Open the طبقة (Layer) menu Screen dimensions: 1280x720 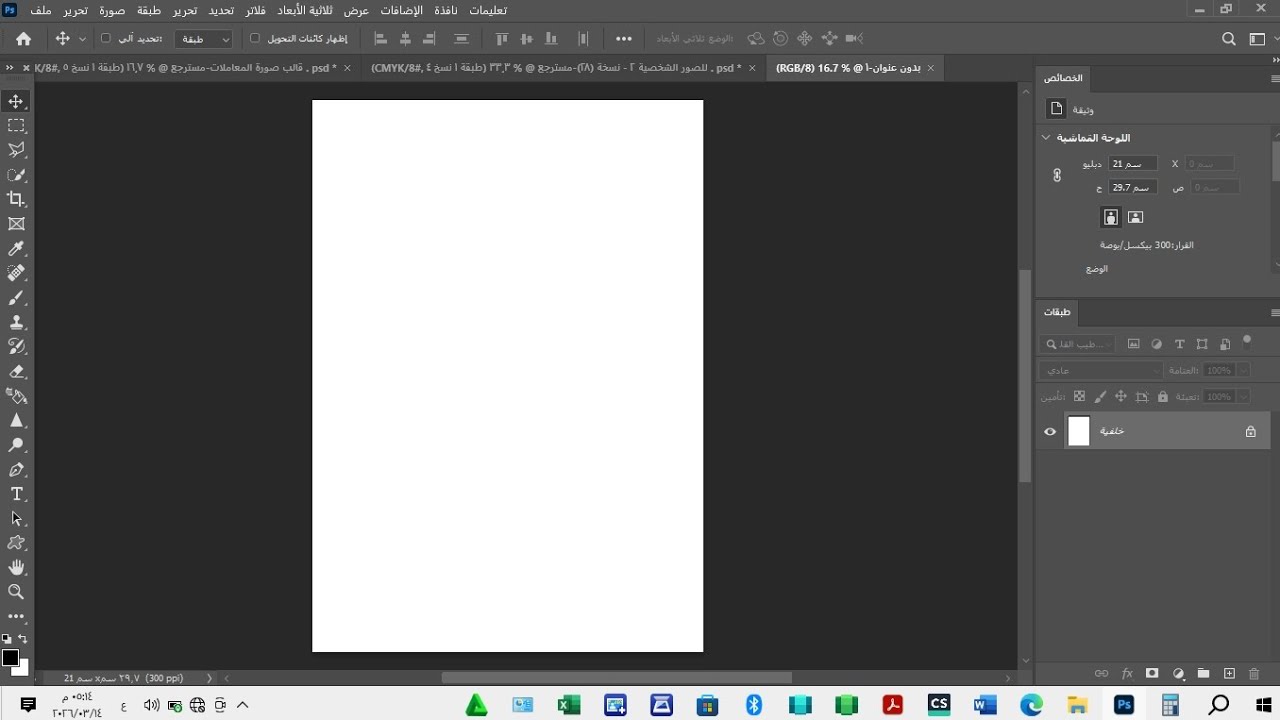pos(149,10)
